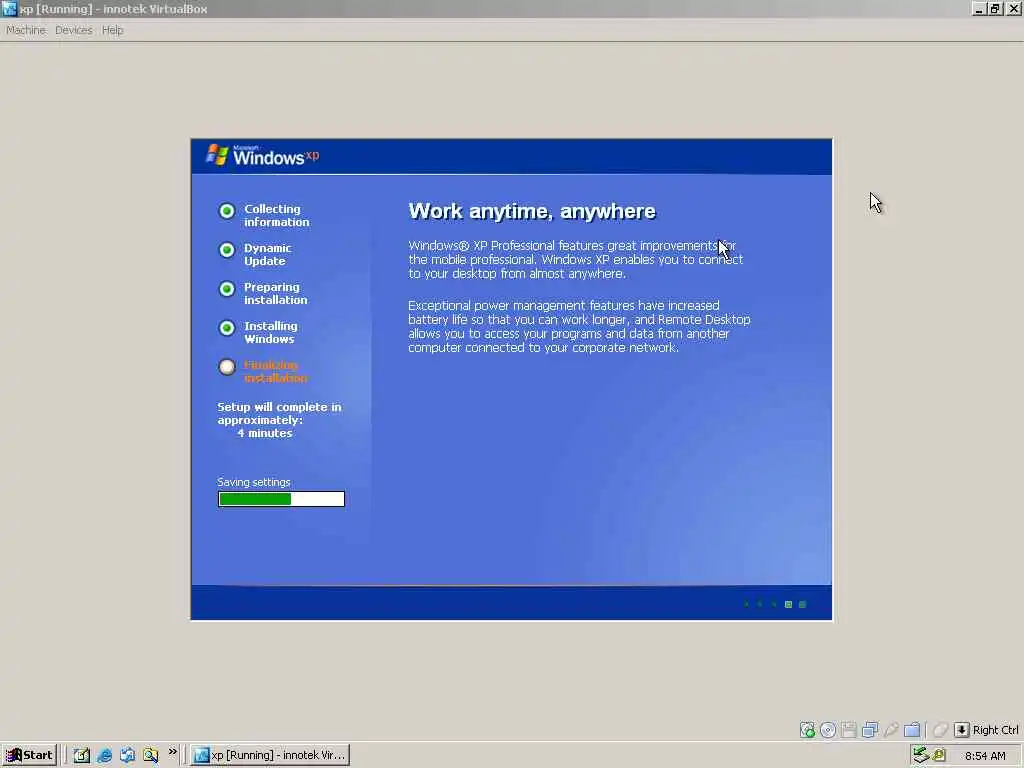Click the shared folders status icon
The width and height of the screenshot is (1024, 768).
(912, 729)
